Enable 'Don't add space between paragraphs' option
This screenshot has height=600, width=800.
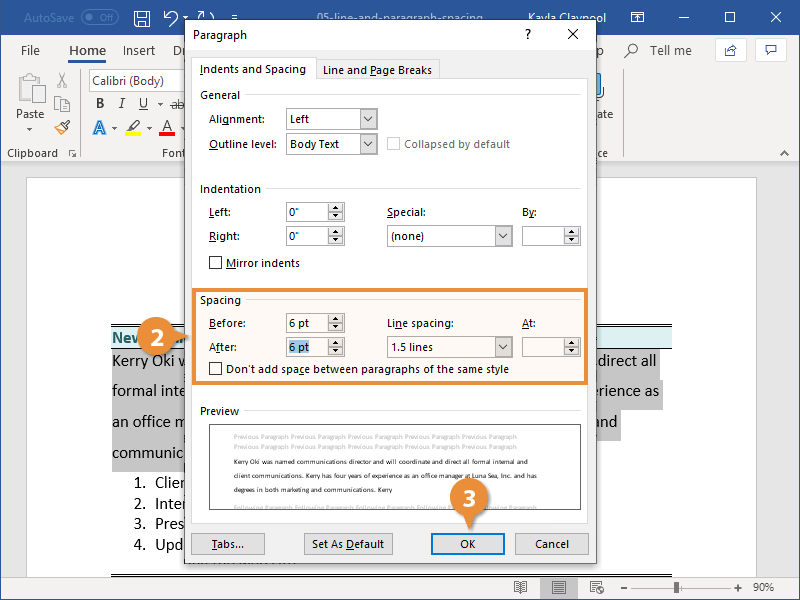(x=215, y=369)
